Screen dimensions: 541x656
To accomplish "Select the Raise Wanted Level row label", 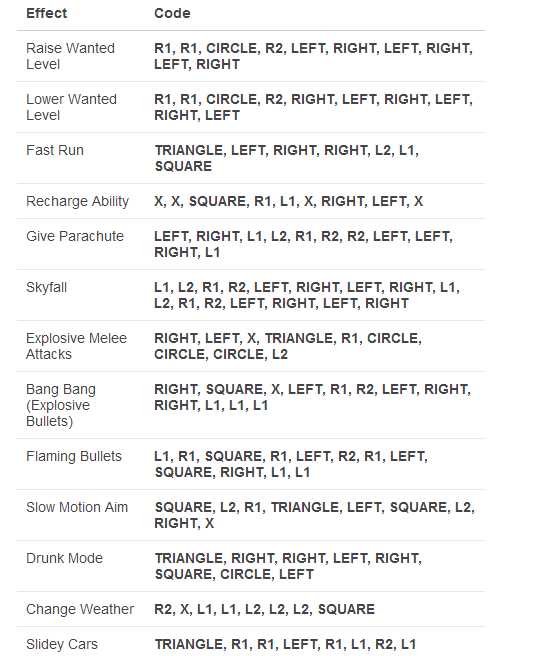I will point(70,56).
